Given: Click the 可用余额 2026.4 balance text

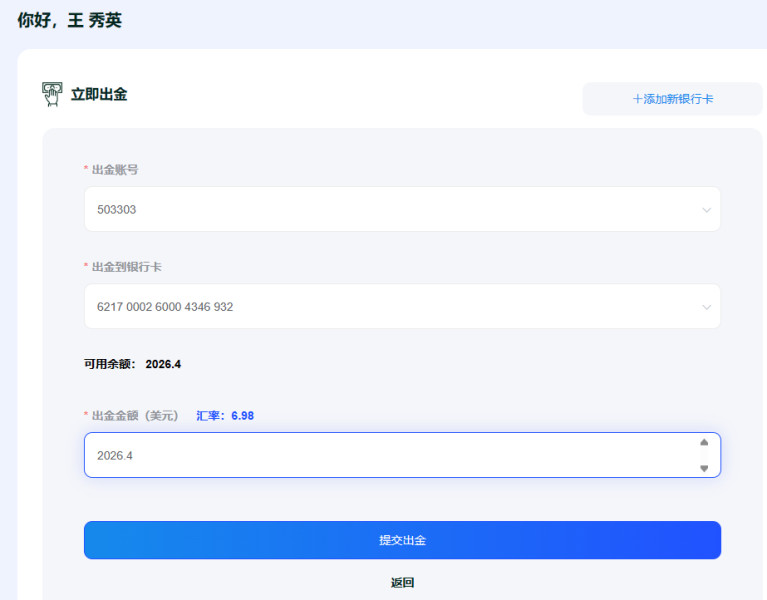Looking at the screenshot, I should pyautogui.click(x=132, y=364).
